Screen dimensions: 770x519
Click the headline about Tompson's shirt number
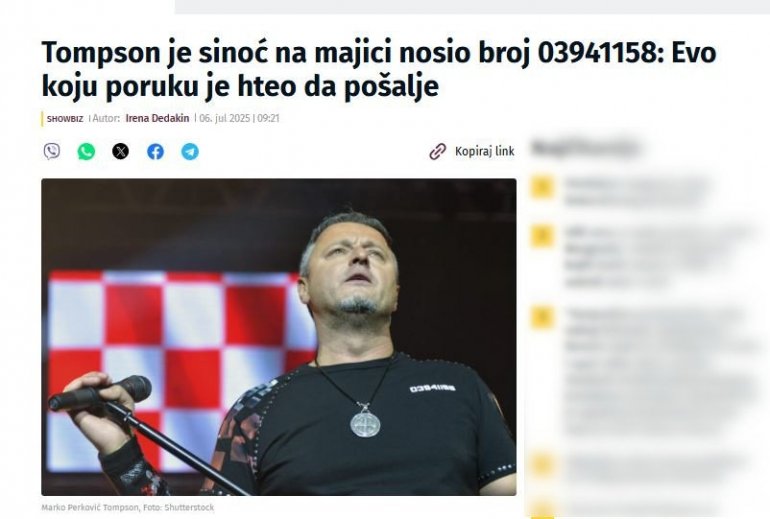379,69
